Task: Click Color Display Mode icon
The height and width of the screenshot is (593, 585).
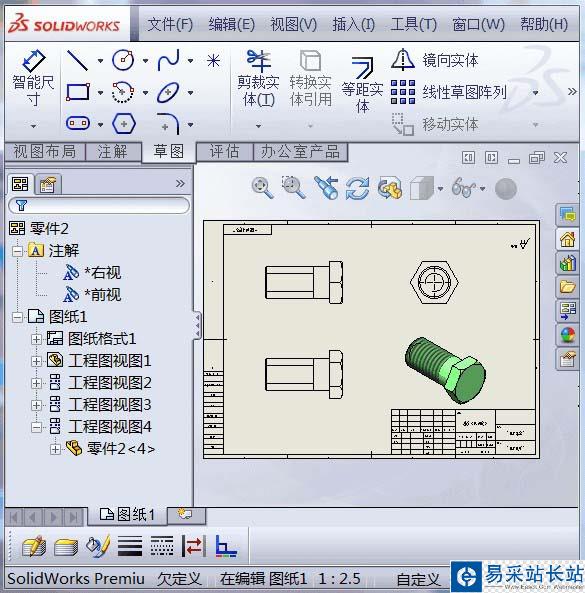Action: pyautogui.click(x=226, y=546)
